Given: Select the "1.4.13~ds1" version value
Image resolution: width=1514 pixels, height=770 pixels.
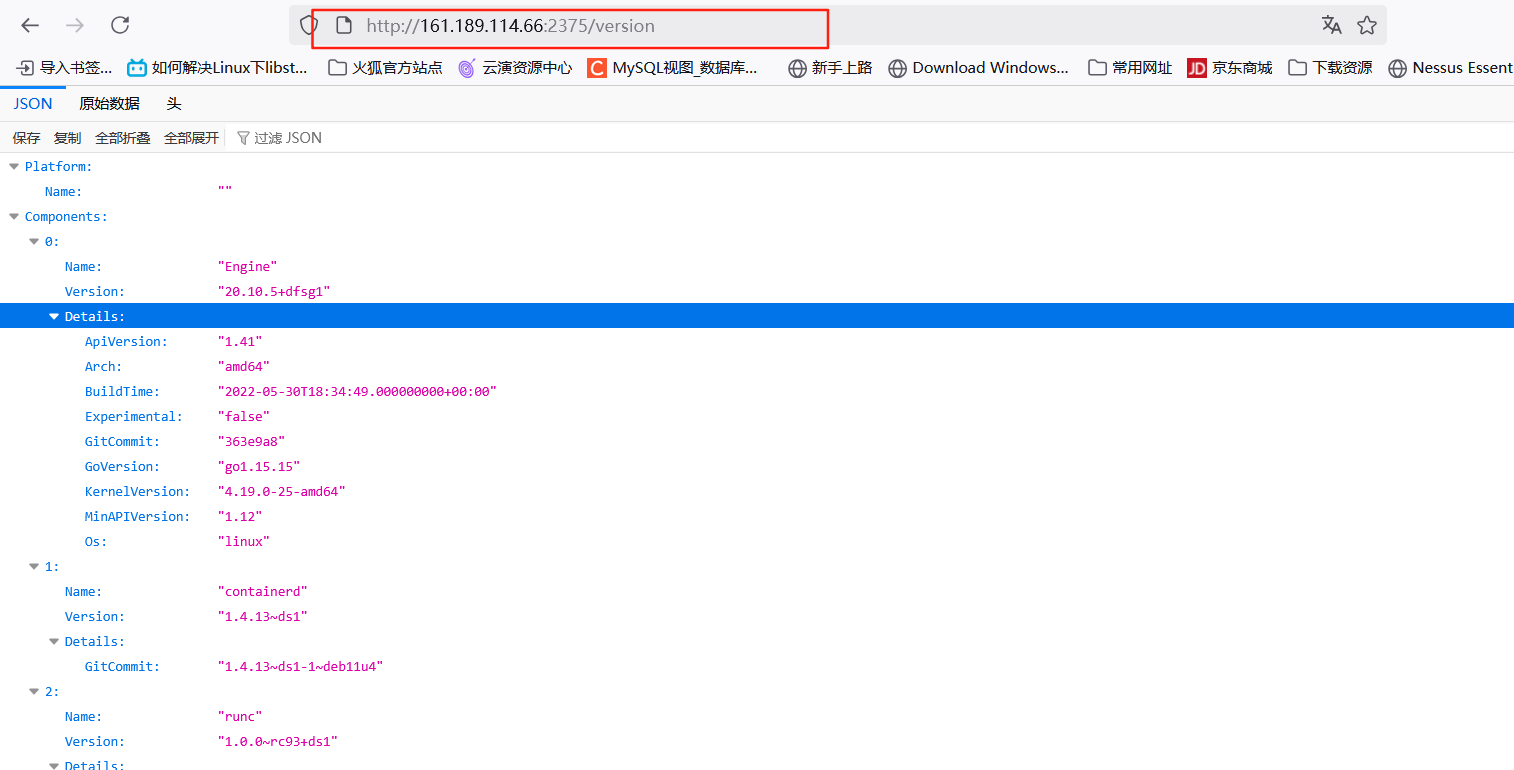Looking at the screenshot, I should pos(263,616).
